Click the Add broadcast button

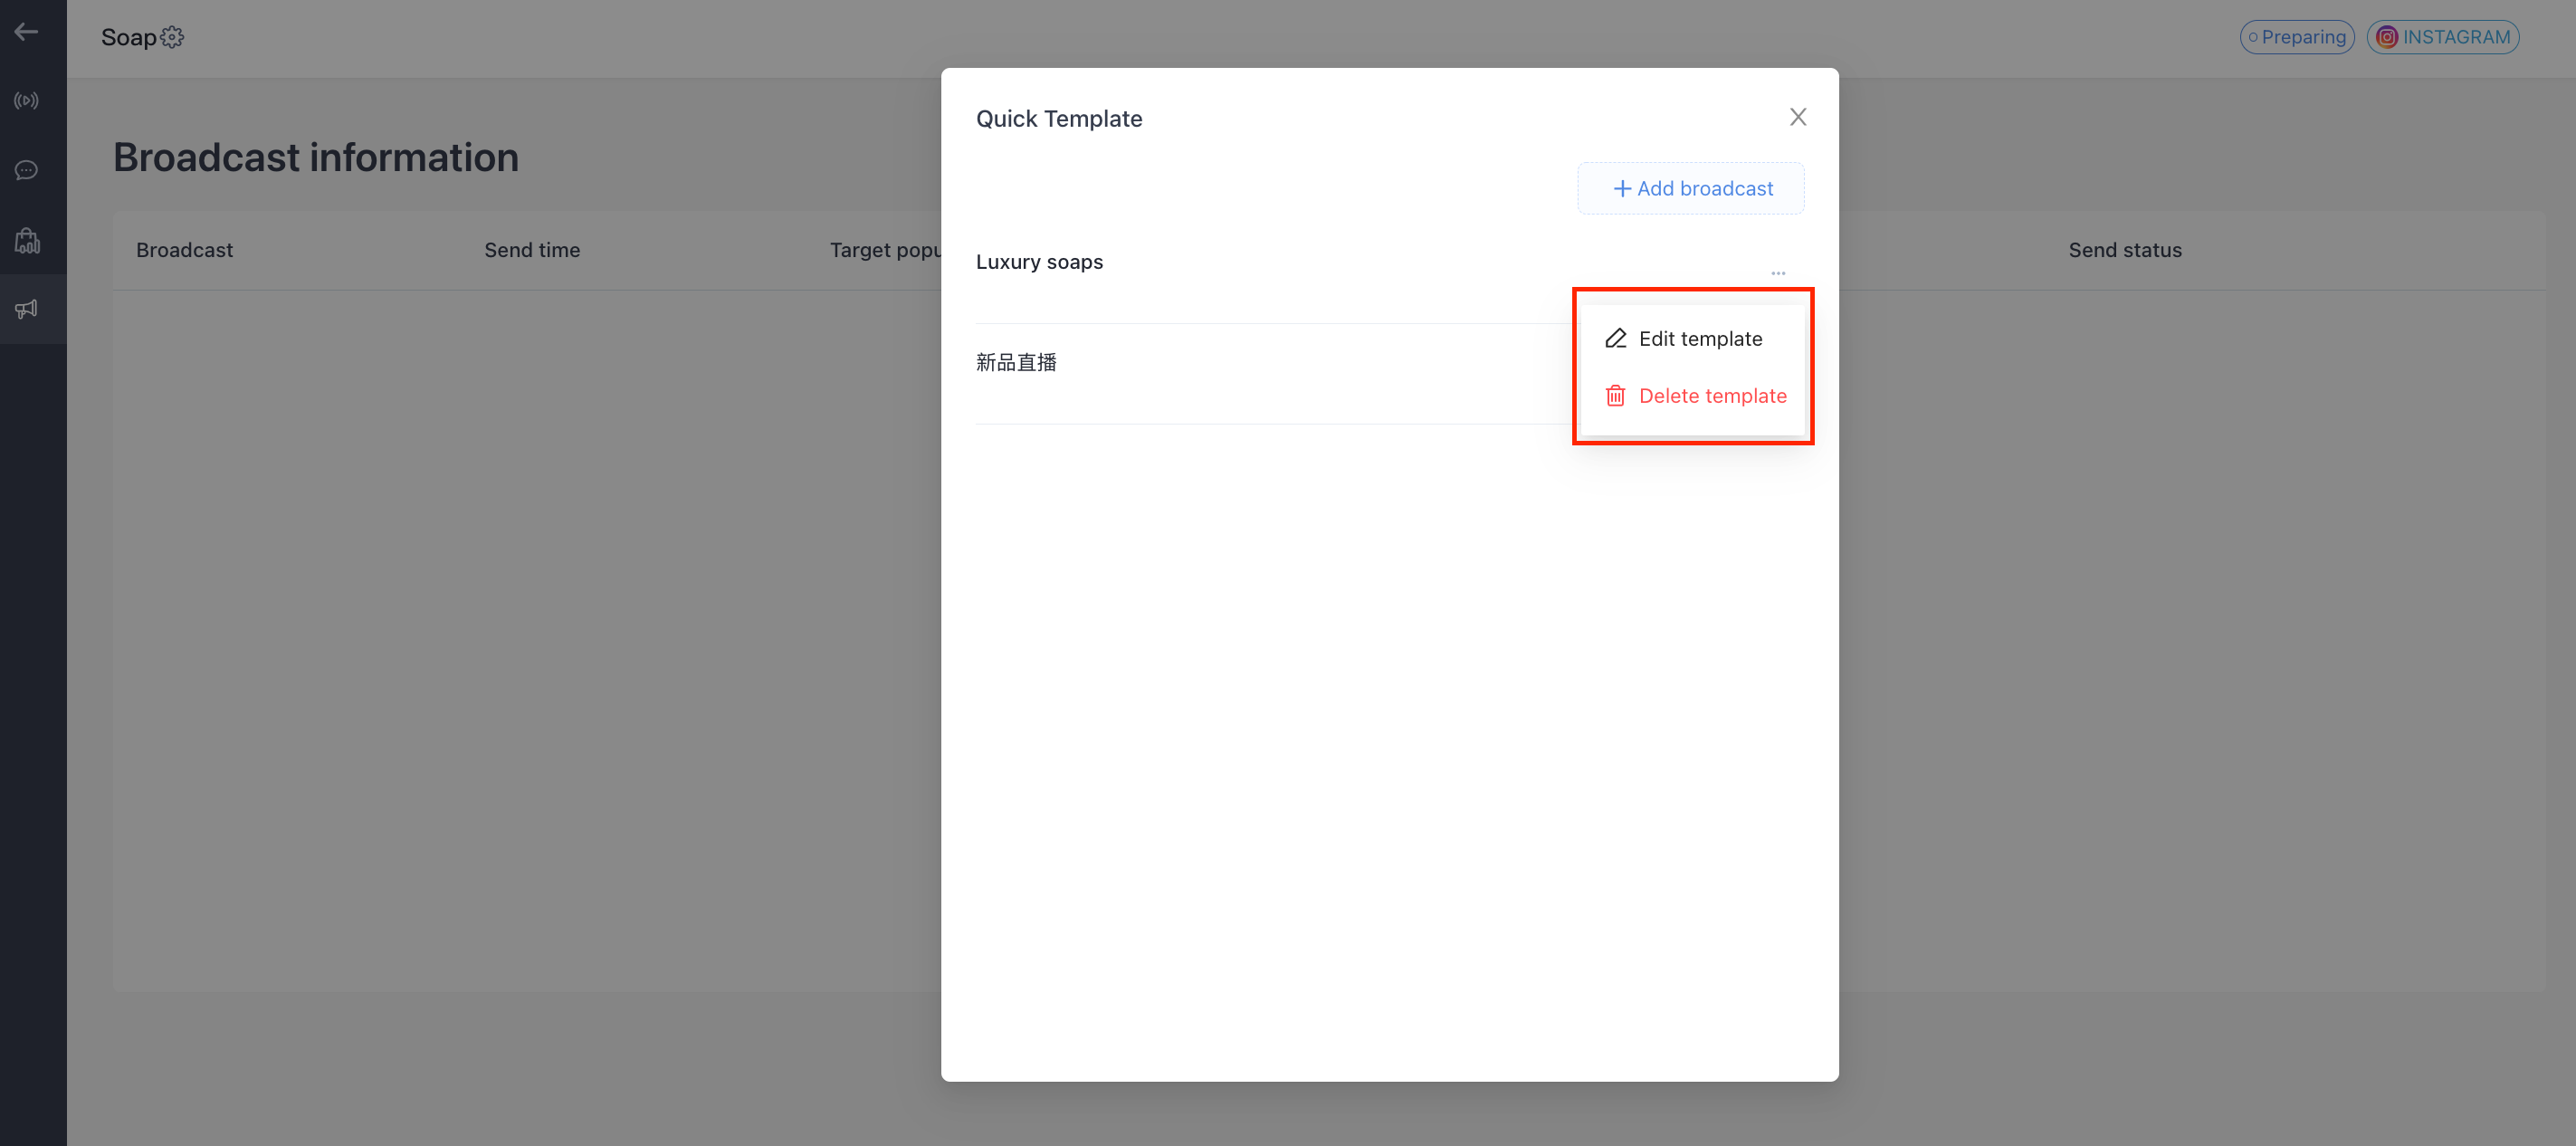point(1691,188)
